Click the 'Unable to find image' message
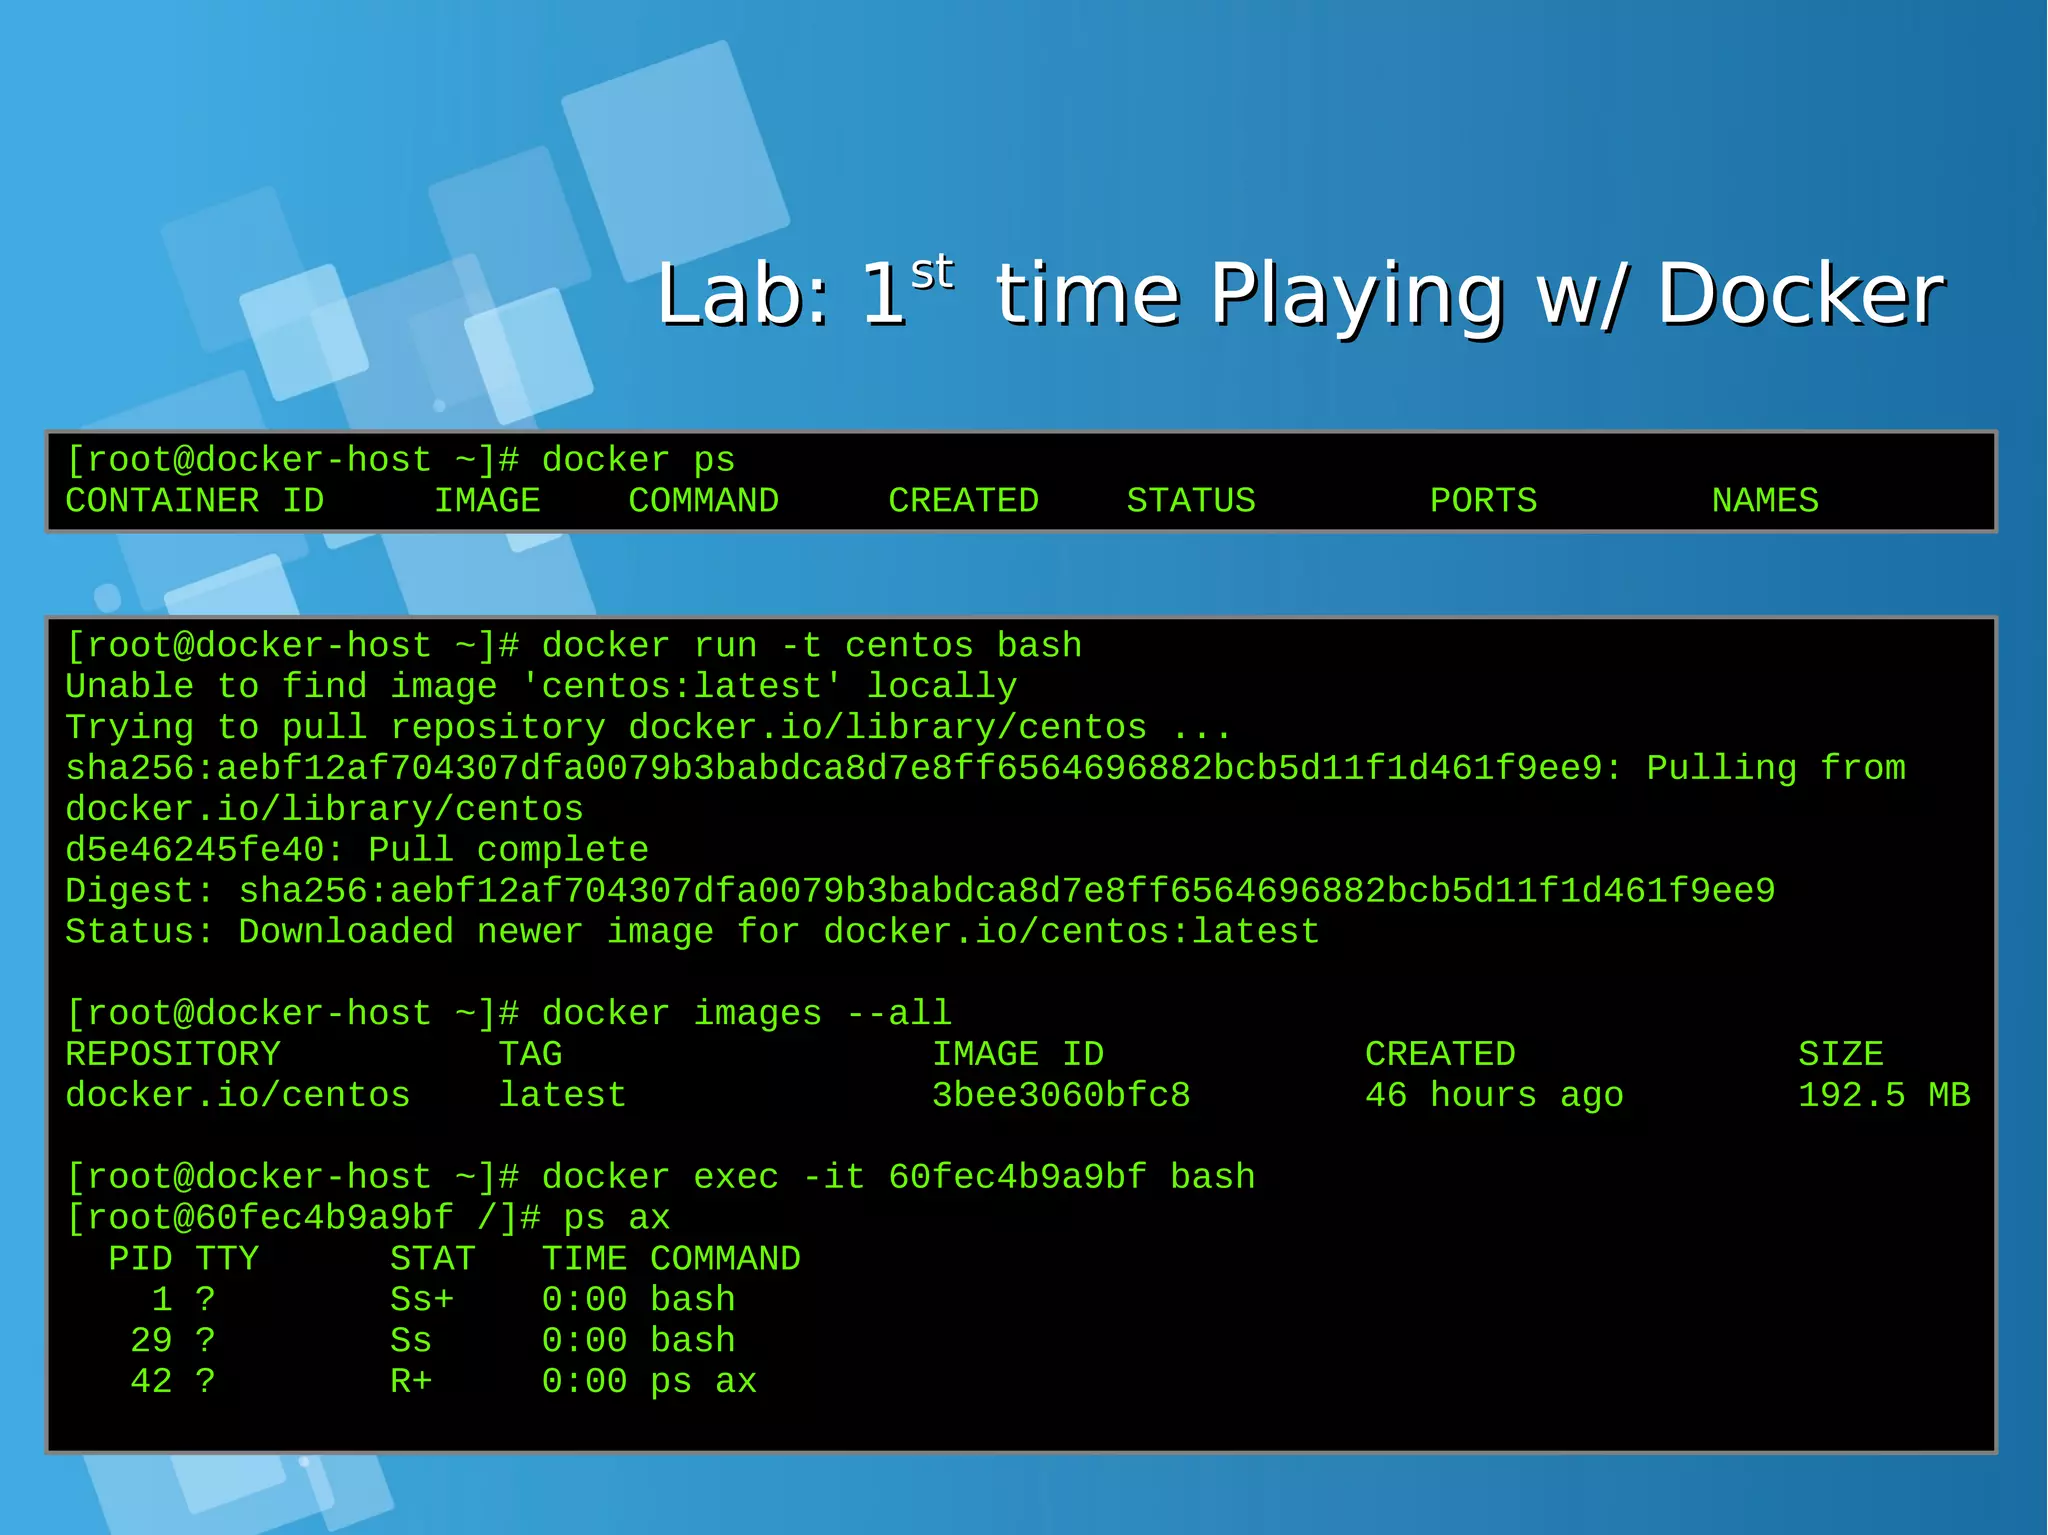The height and width of the screenshot is (1535, 2048). coord(541,687)
